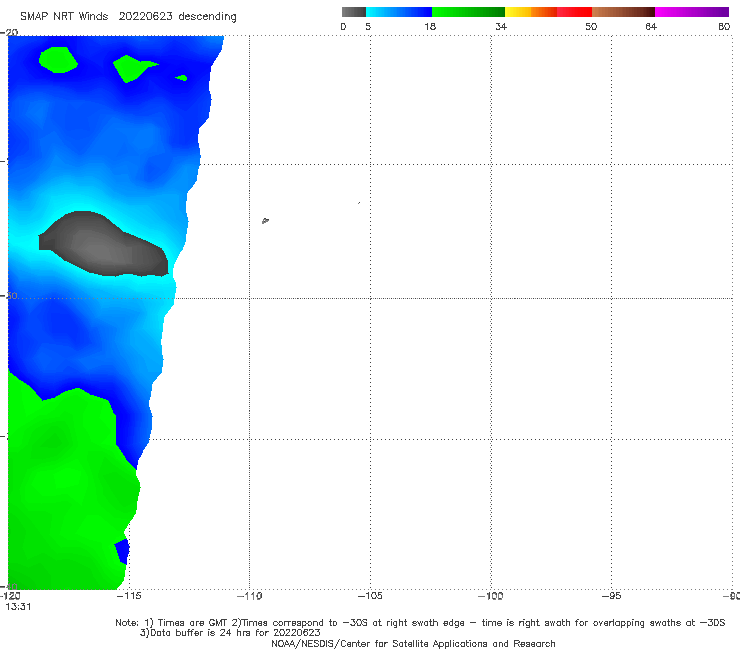Click the NOAA/NESDIS credit line
The image size is (740, 650).
coord(413,644)
